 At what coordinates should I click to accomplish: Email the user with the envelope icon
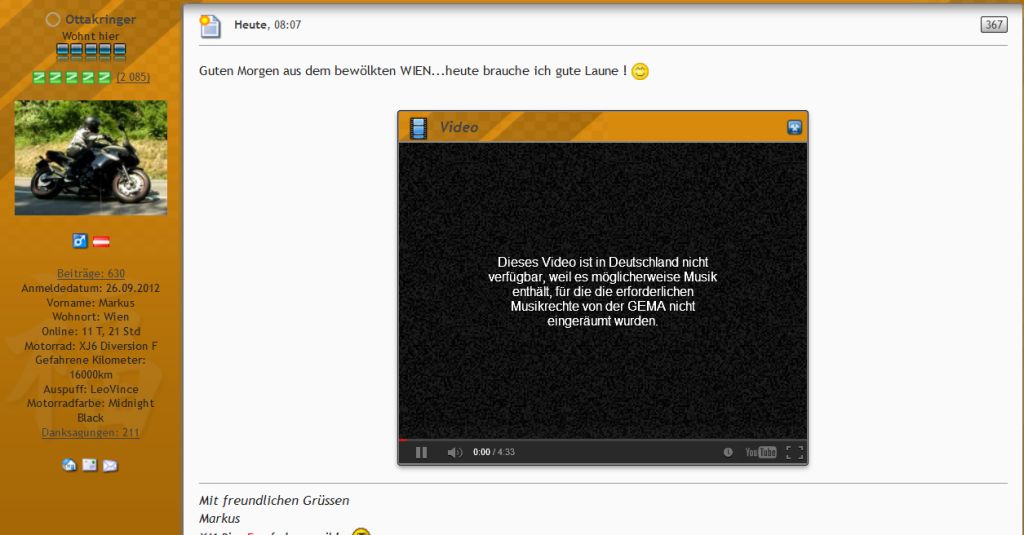[110, 465]
